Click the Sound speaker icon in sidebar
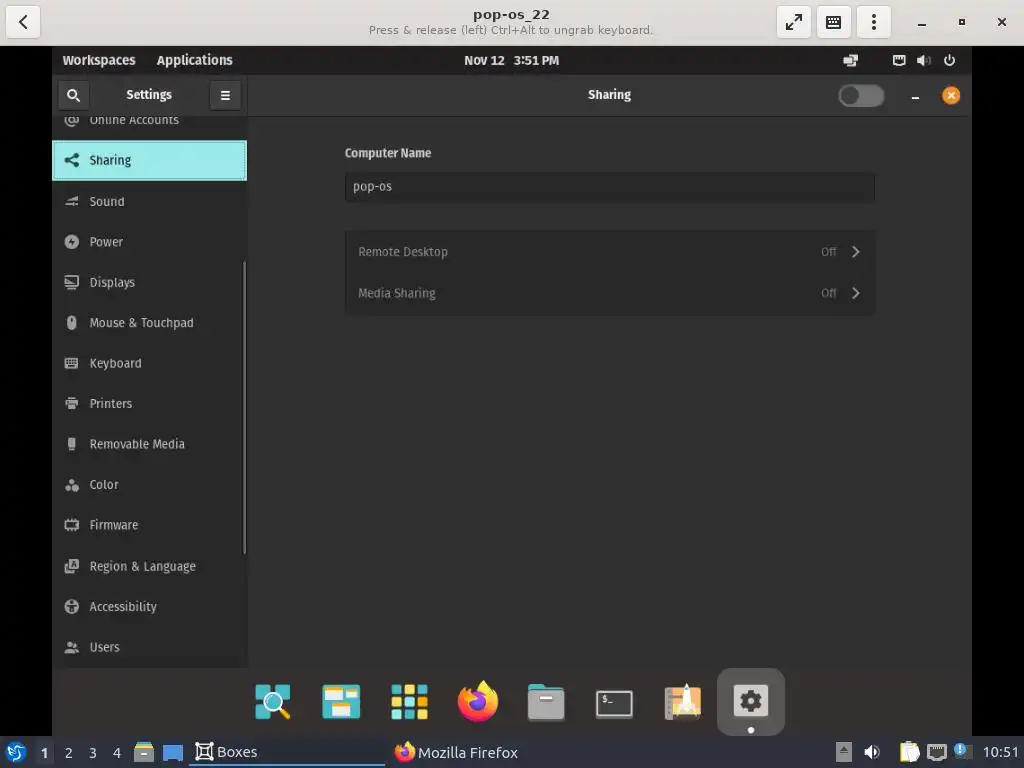Screen dimensions: 1024x768 click(x=72, y=201)
